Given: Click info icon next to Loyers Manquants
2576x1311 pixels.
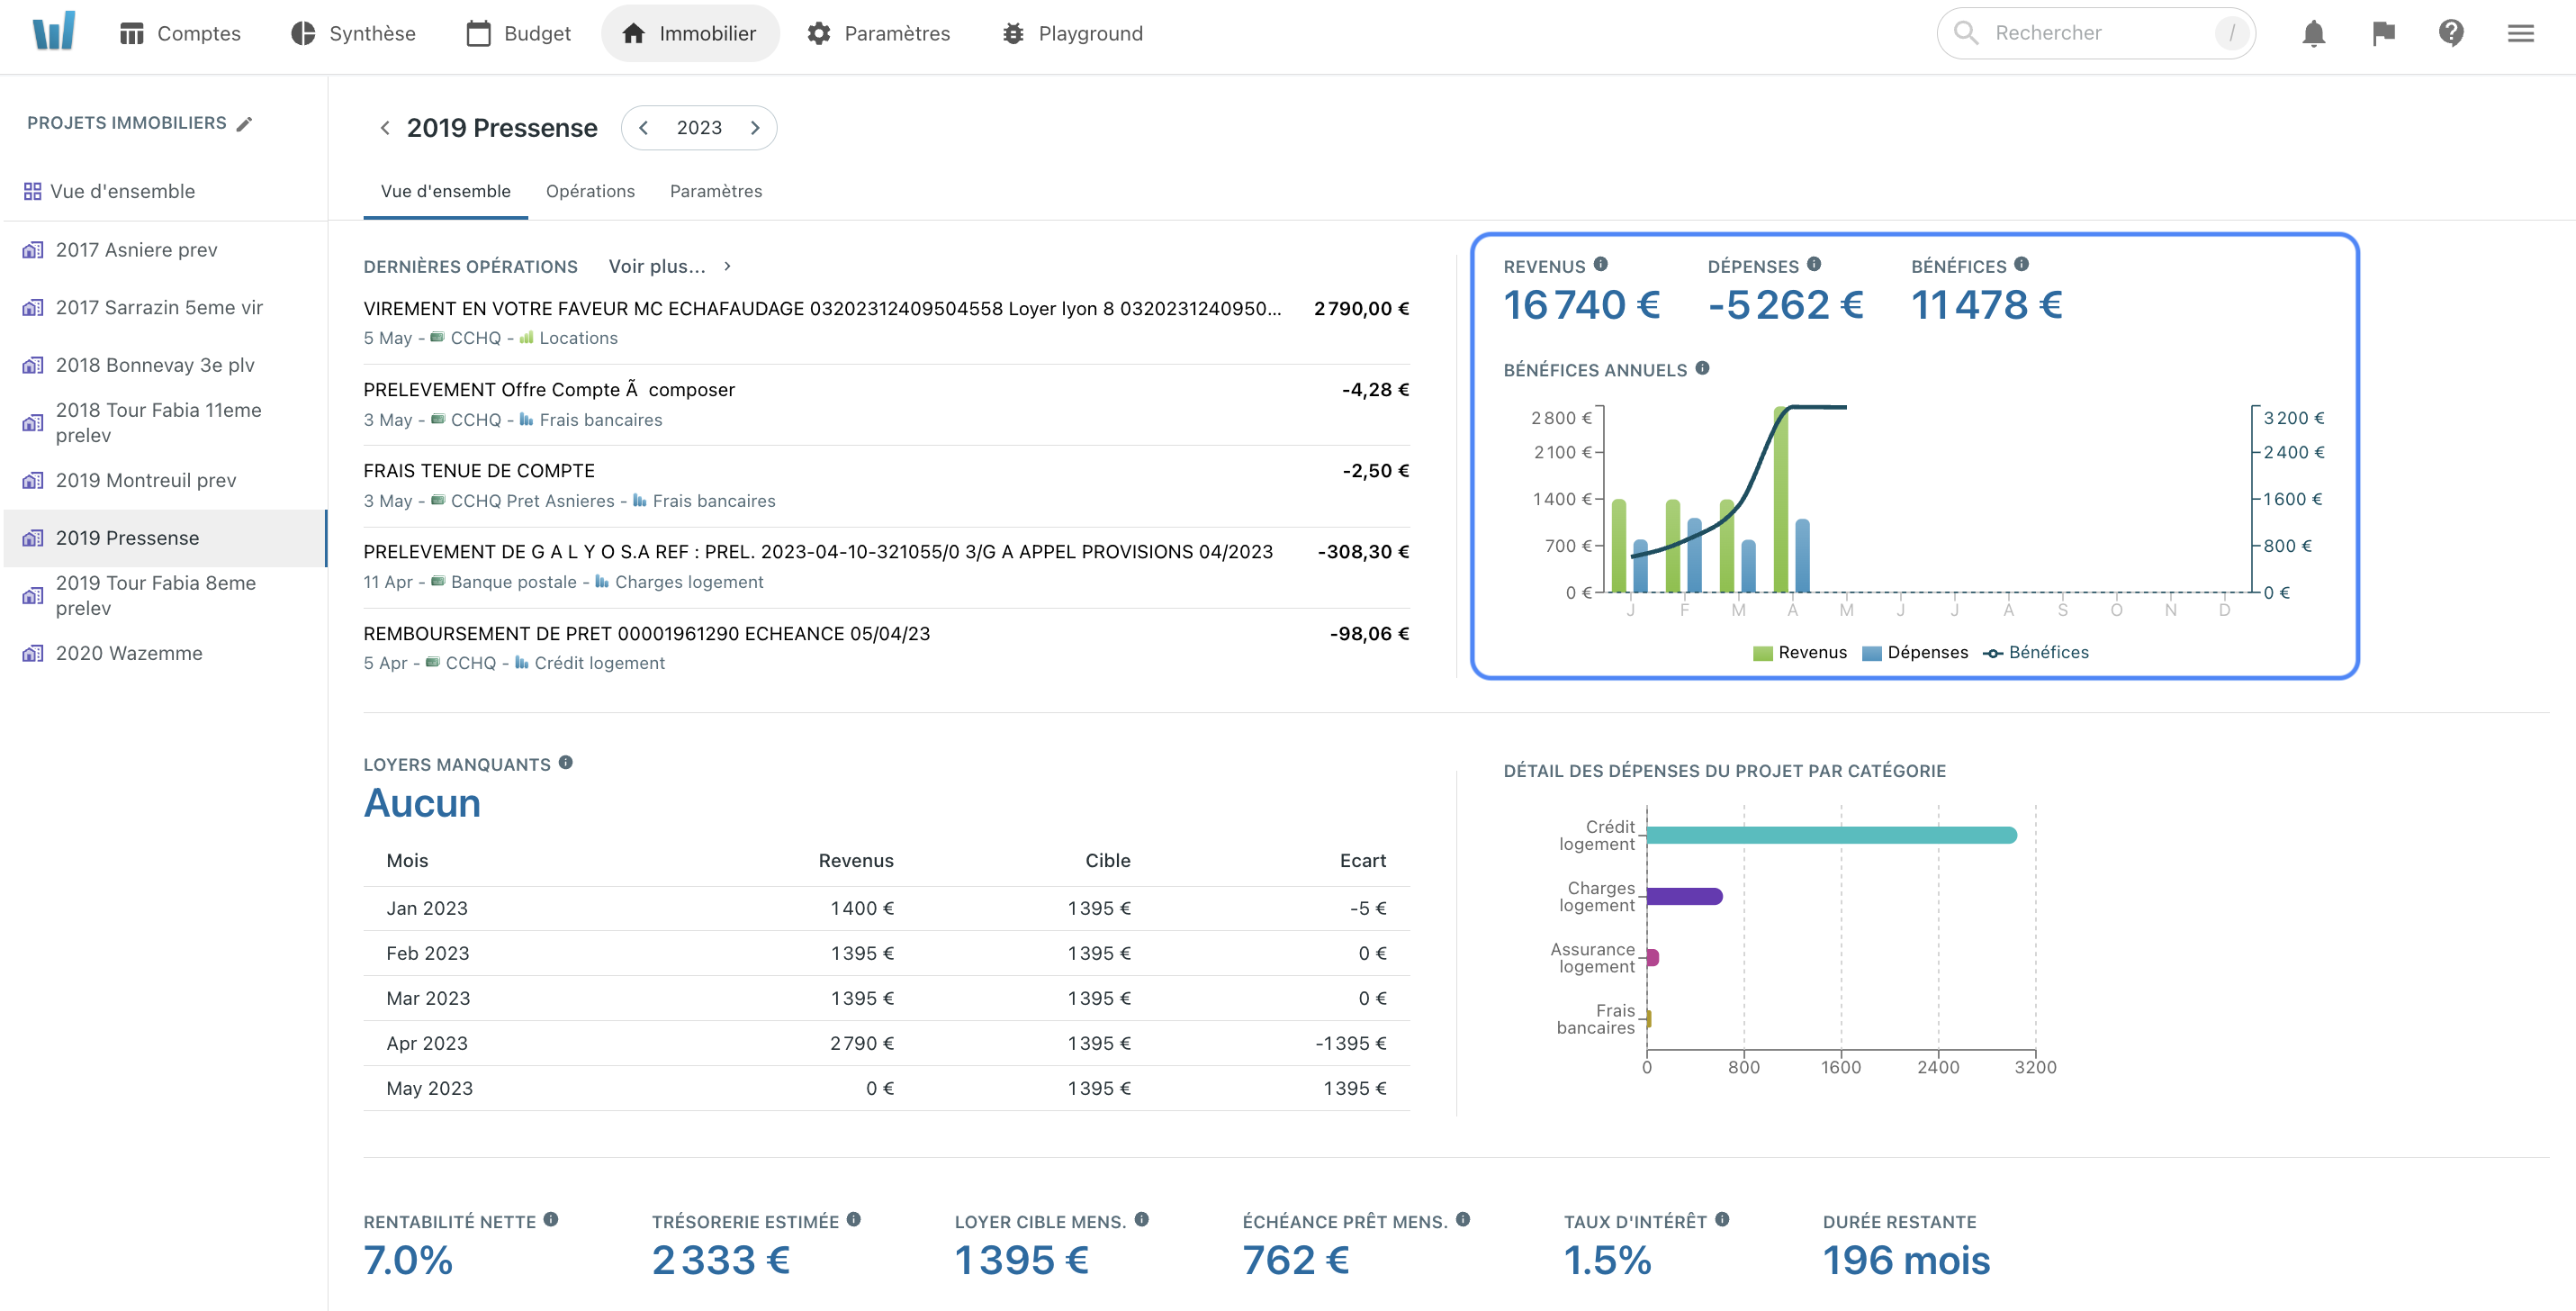Looking at the screenshot, I should point(566,763).
